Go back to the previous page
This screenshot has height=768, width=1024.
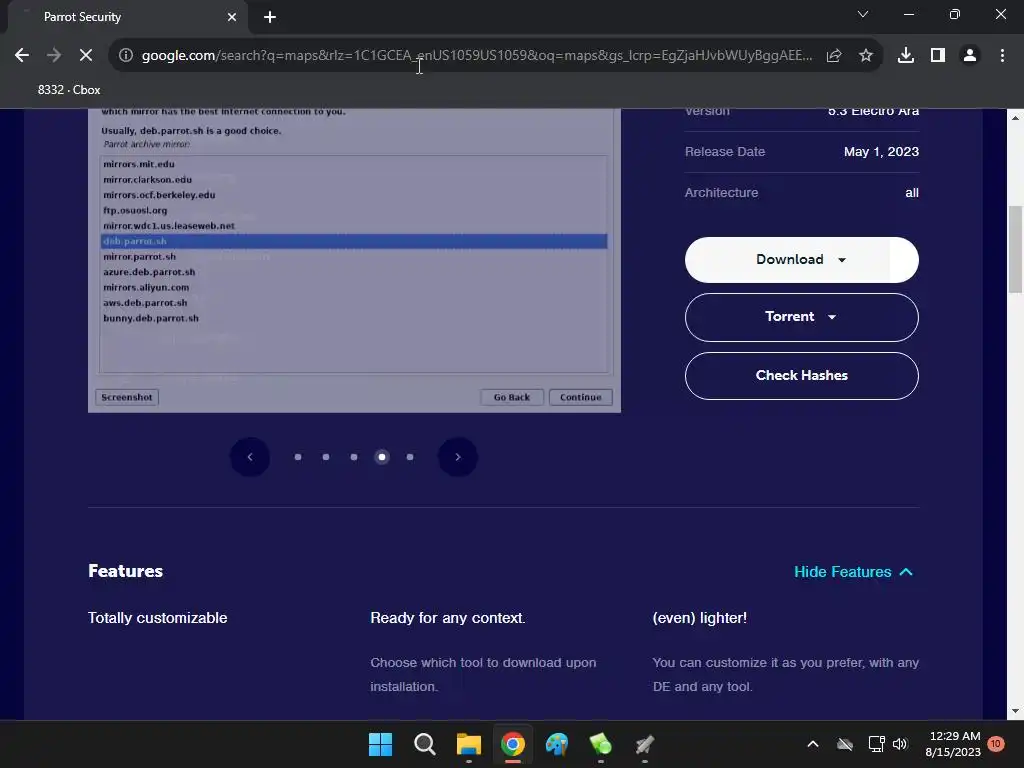tap(22, 56)
